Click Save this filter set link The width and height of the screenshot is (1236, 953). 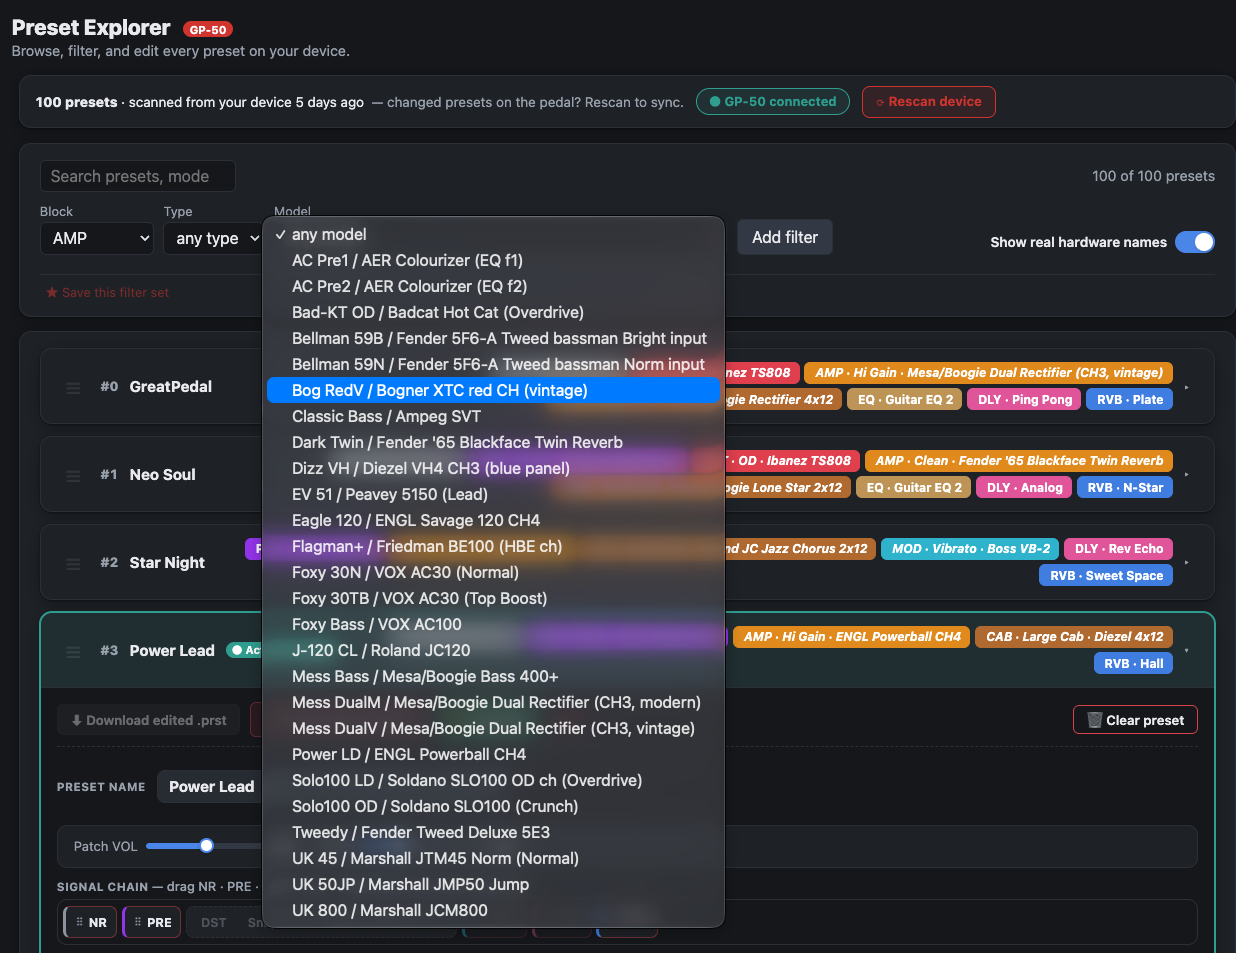pos(108,293)
